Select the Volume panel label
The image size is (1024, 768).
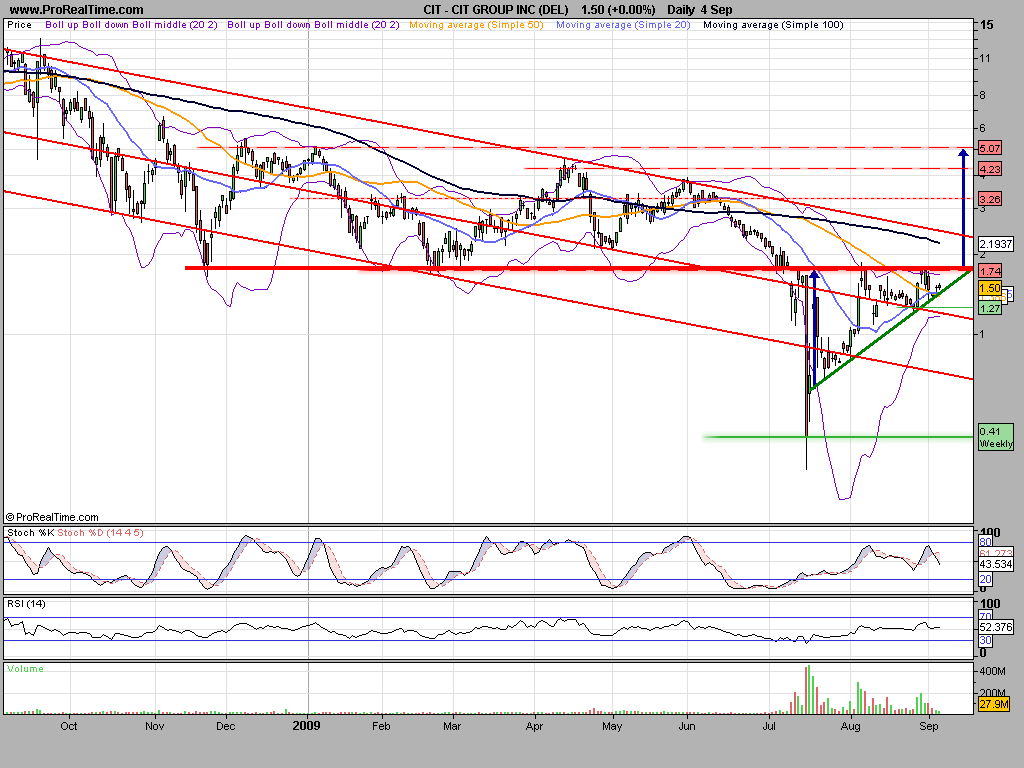(x=25, y=669)
